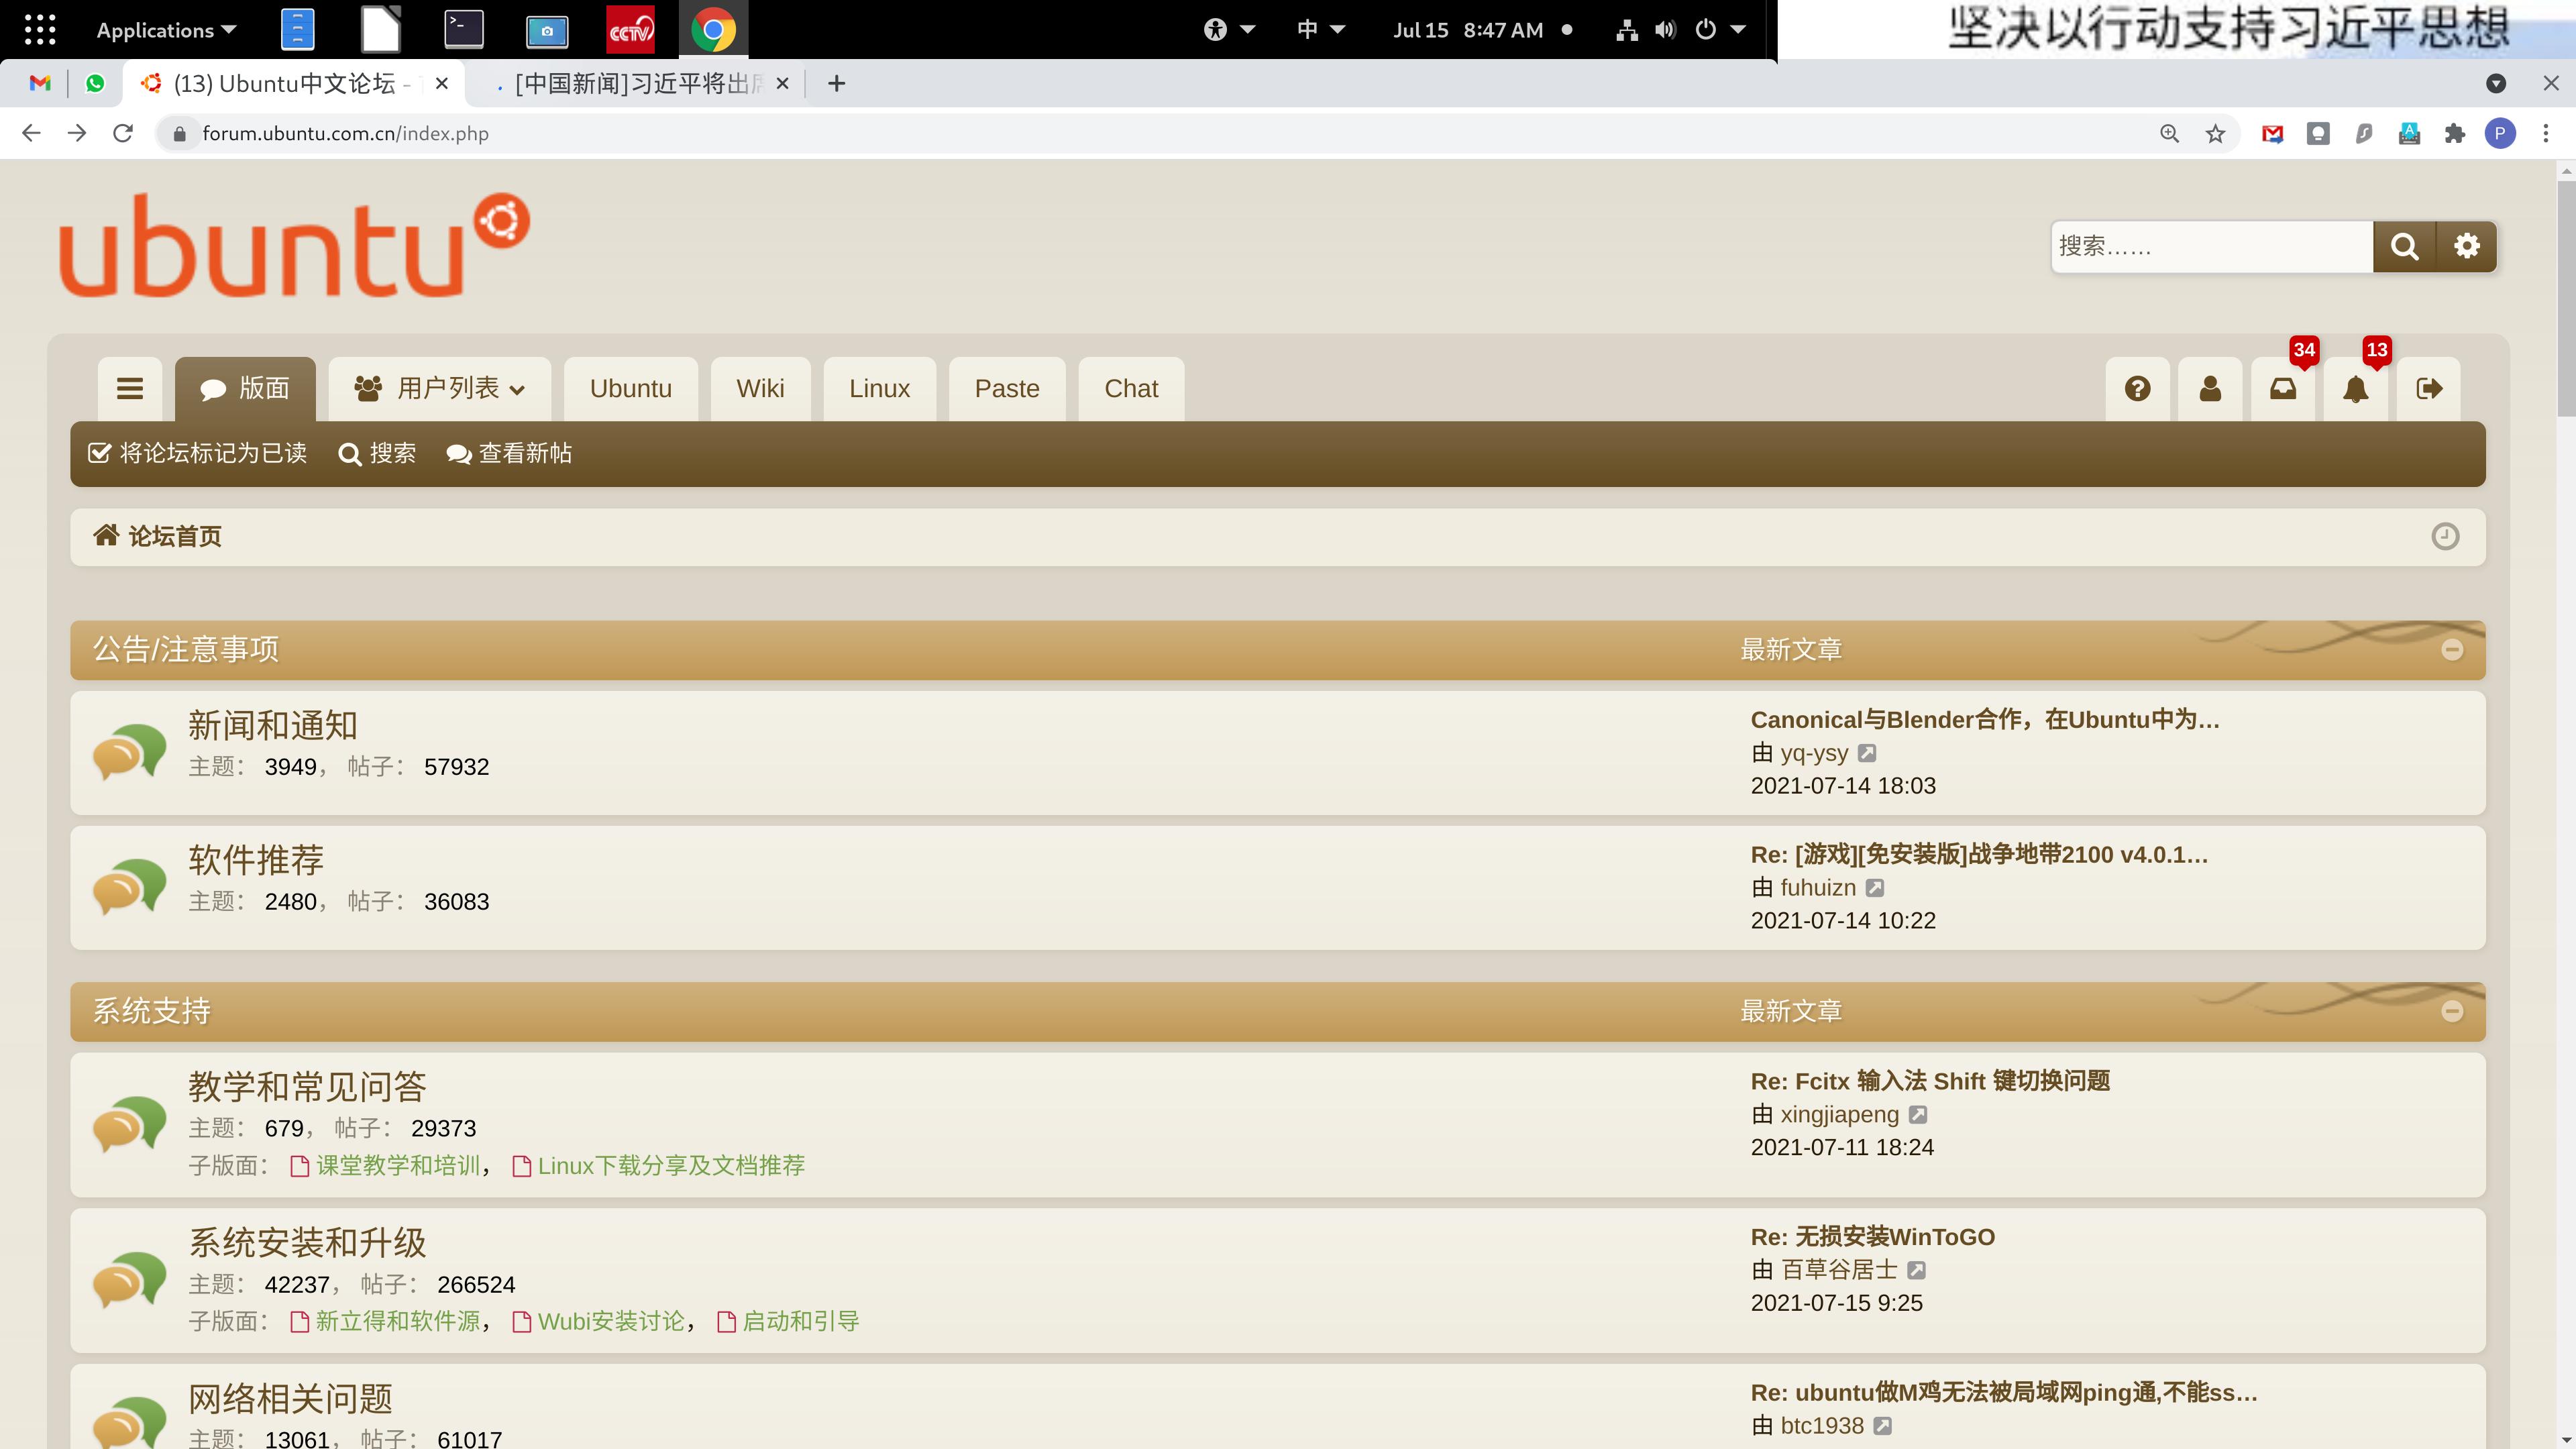Reload the forum page

(x=123, y=133)
